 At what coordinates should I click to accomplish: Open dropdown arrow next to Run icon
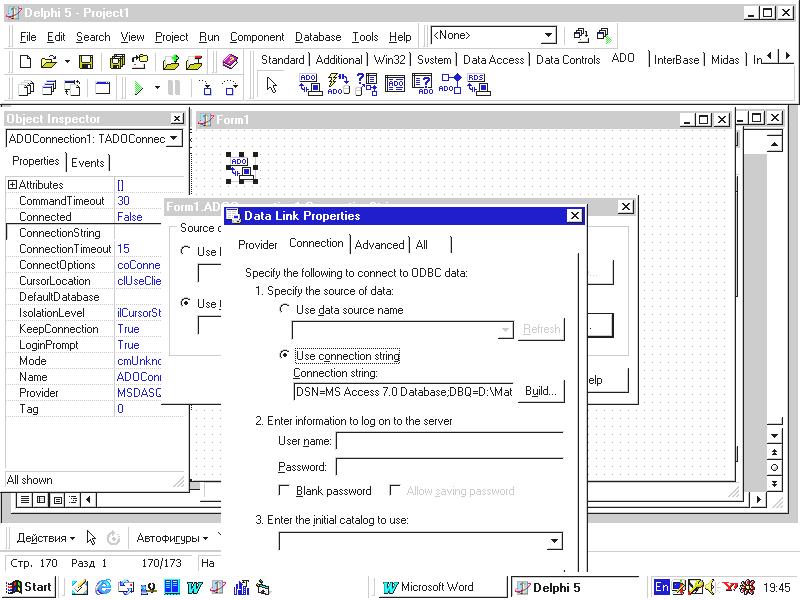pyautogui.click(x=157, y=88)
